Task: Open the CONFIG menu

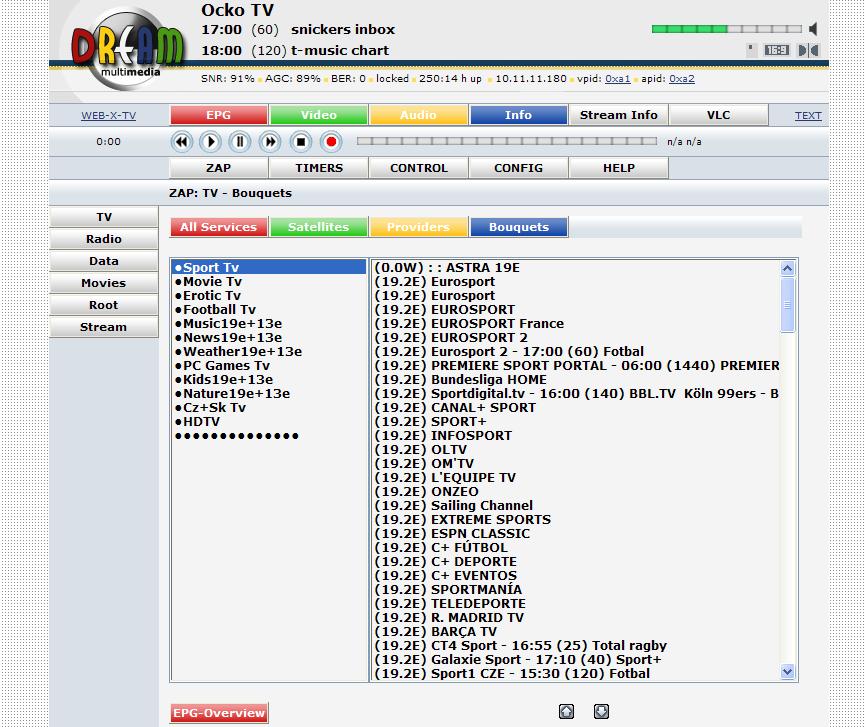Action: click(x=519, y=168)
